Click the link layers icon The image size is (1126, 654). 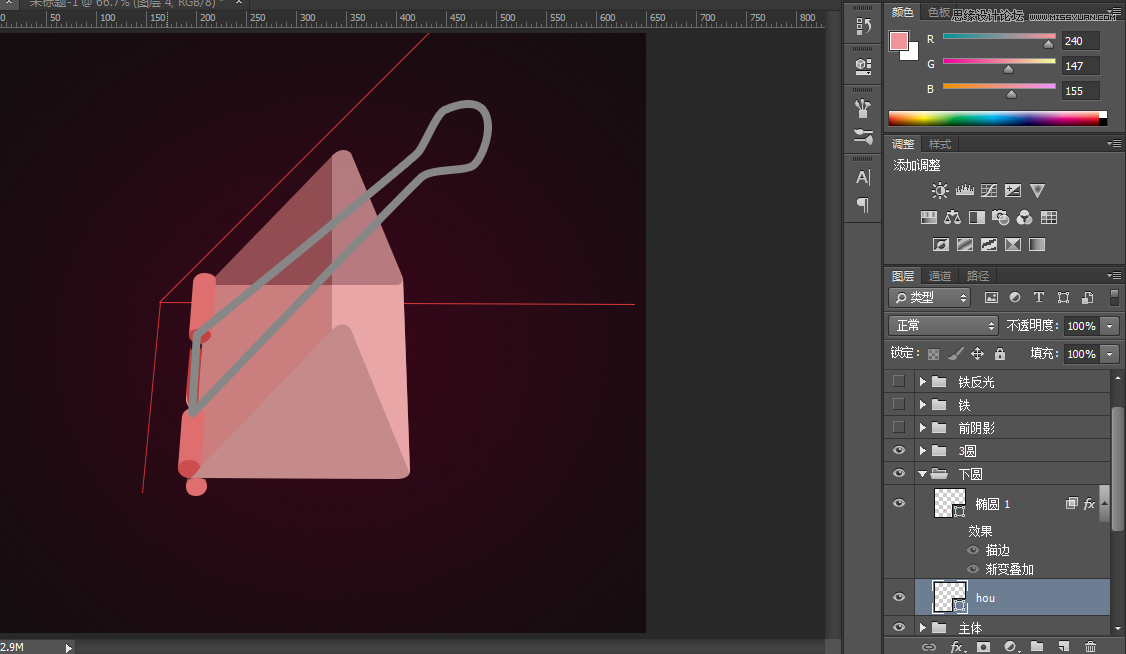pyautogui.click(x=929, y=647)
